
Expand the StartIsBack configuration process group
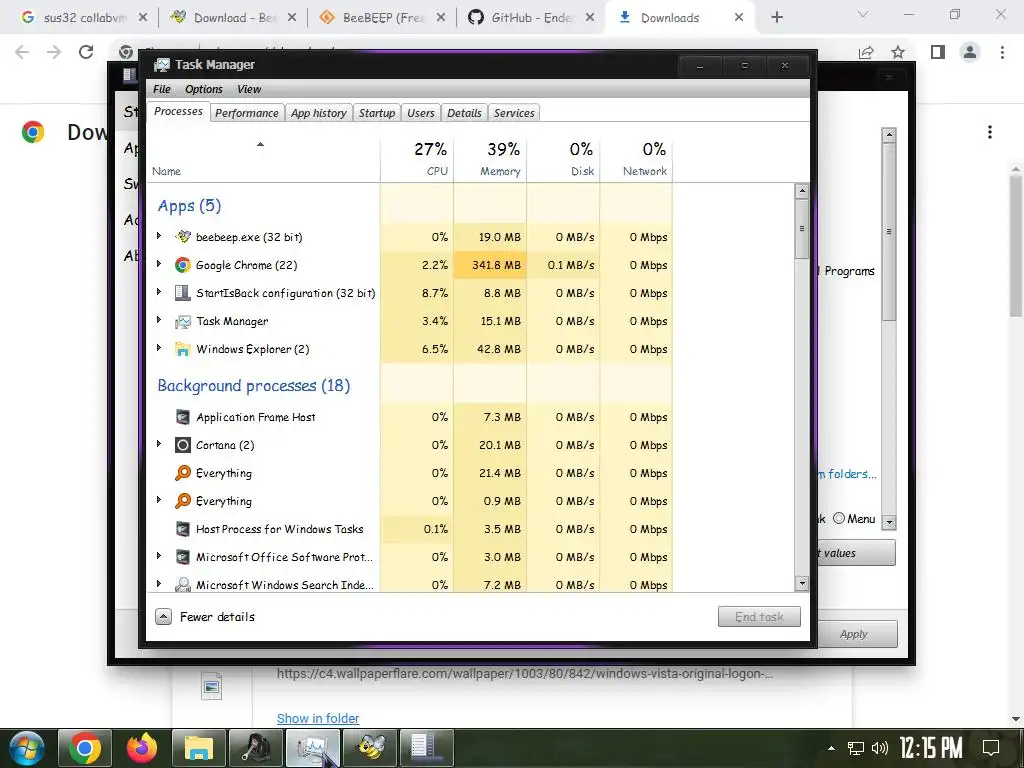(159, 292)
